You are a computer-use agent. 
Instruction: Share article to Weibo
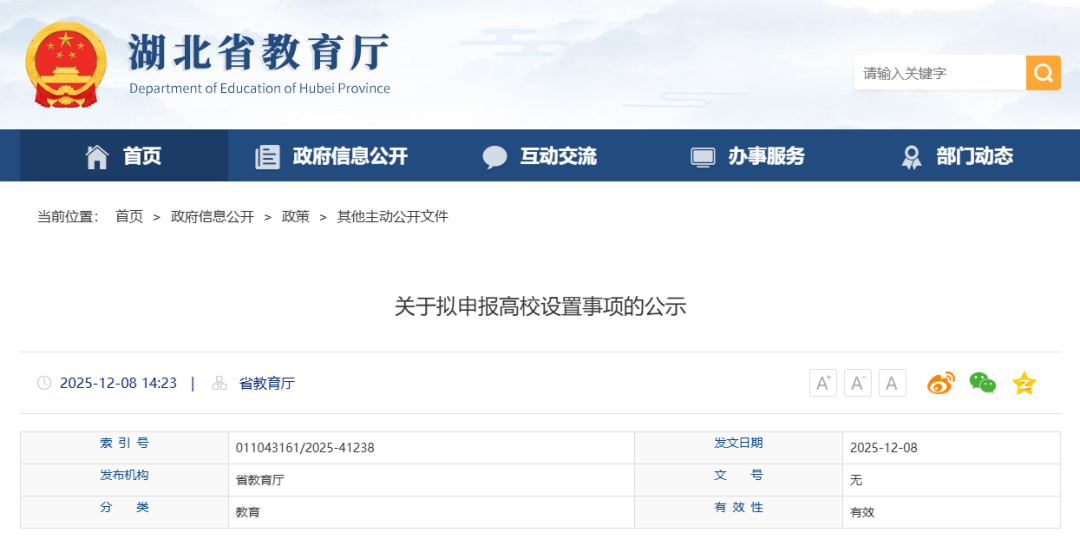tap(941, 383)
